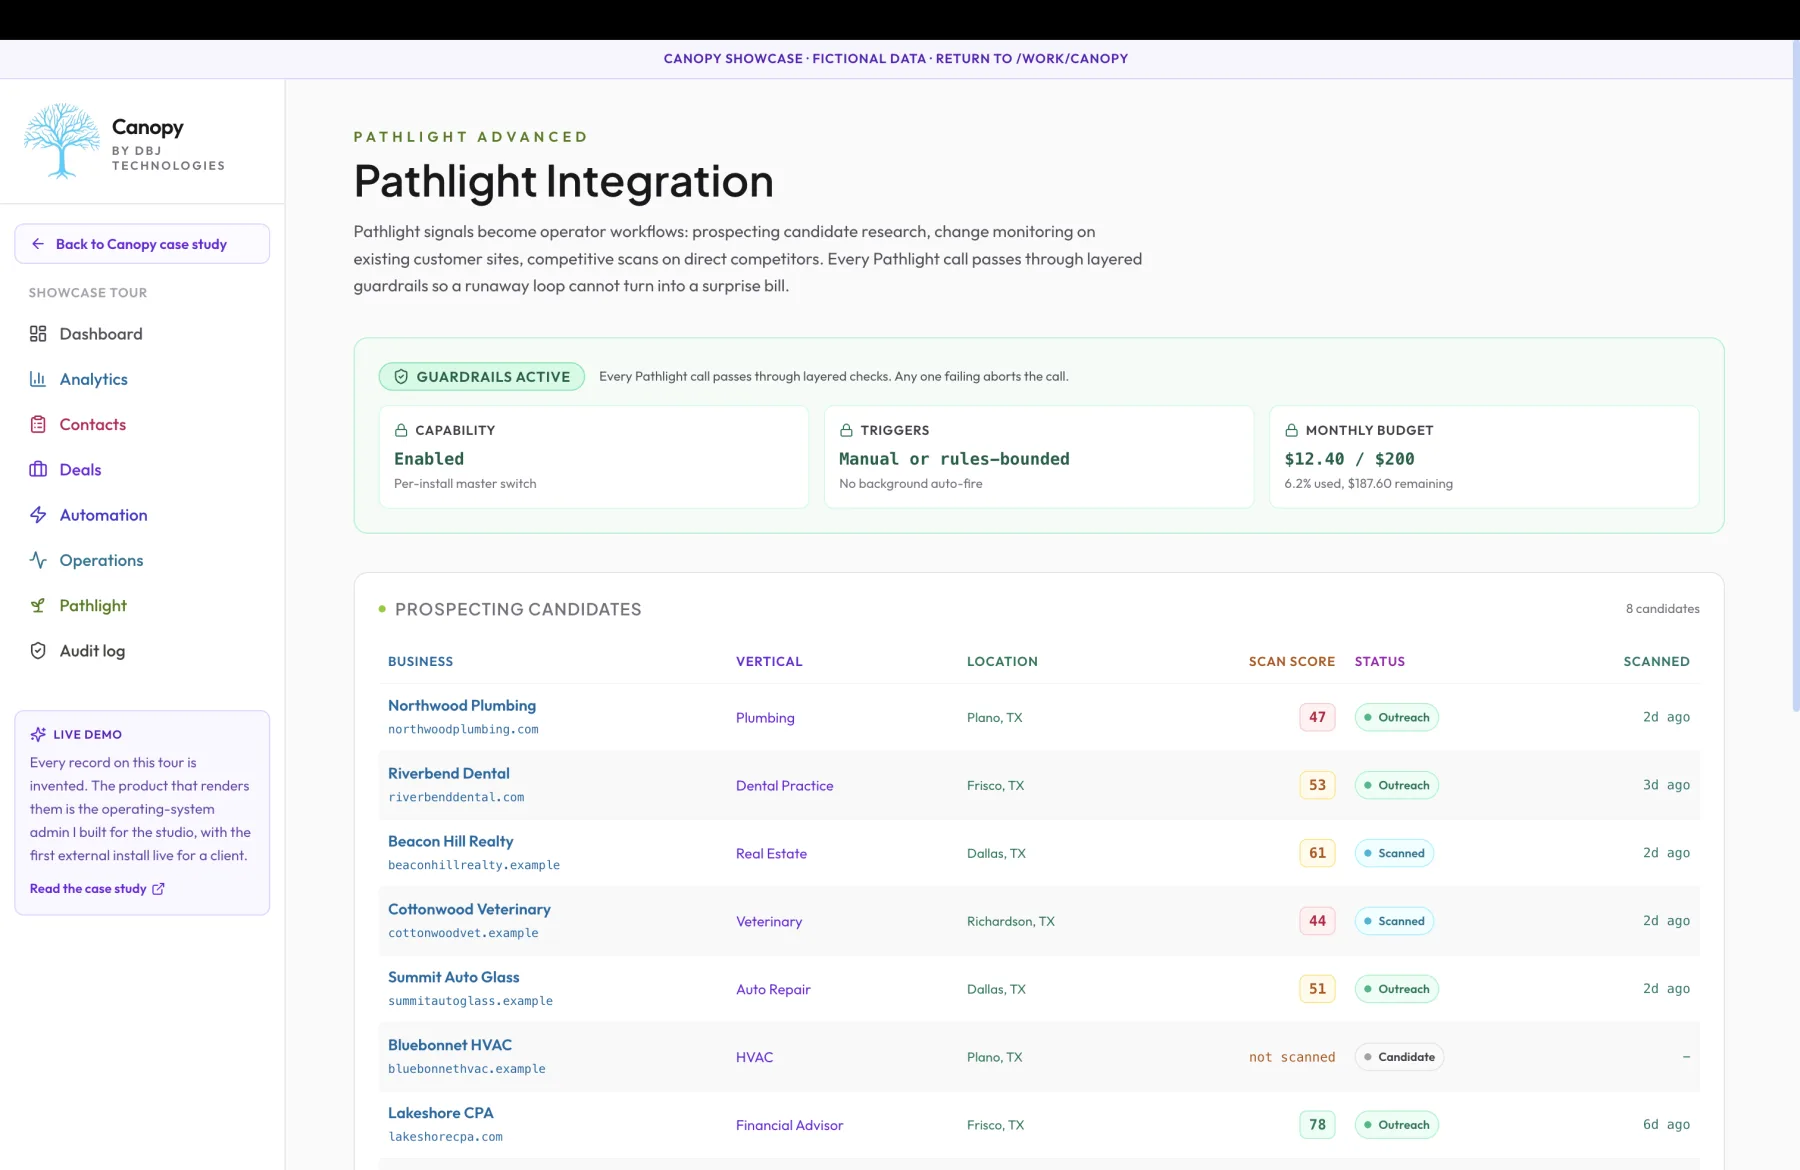Go to Contacts in the sidebar

(x=142, y=424)
